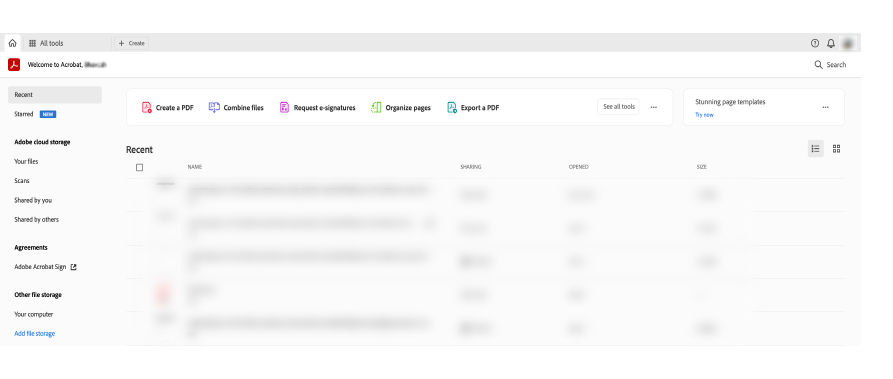This screenshot has width=893, height=379.
Task: Open the user profile avatar
Action: point(848,43)
